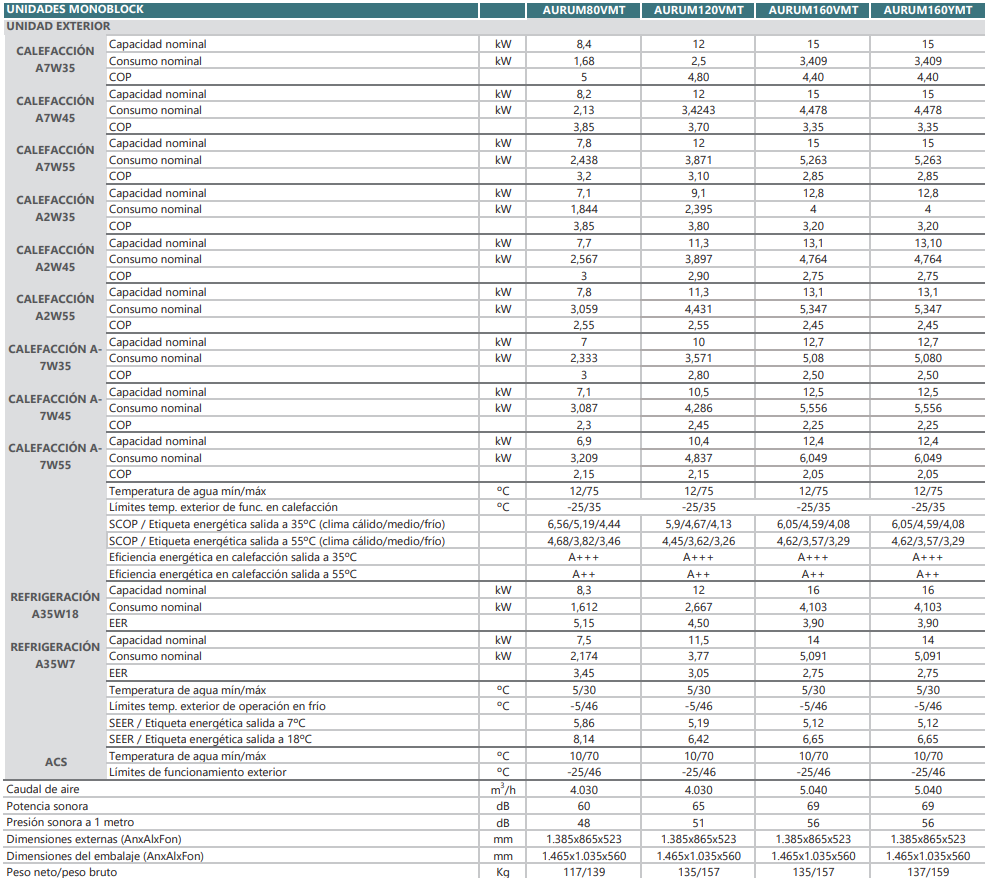Screen dimensions: 991x878
Task: Select 'SEER / Etiqueta energética salida a 18ºC'
Action: coord(210,739)
